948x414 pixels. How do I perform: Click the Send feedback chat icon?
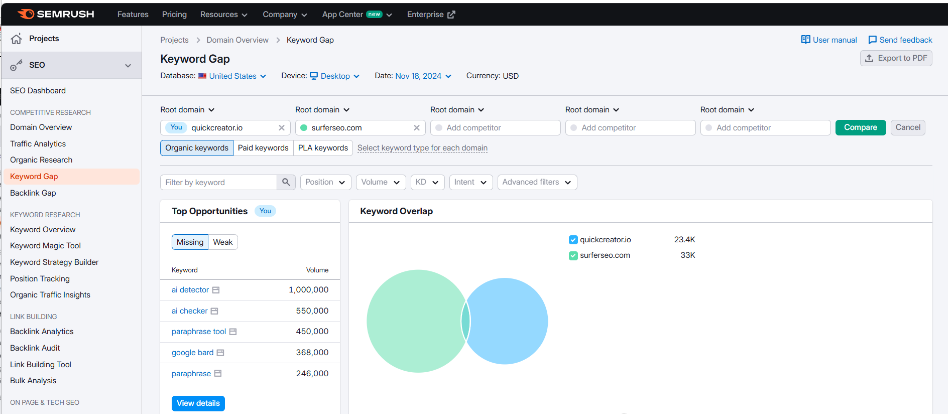point(872,40)
